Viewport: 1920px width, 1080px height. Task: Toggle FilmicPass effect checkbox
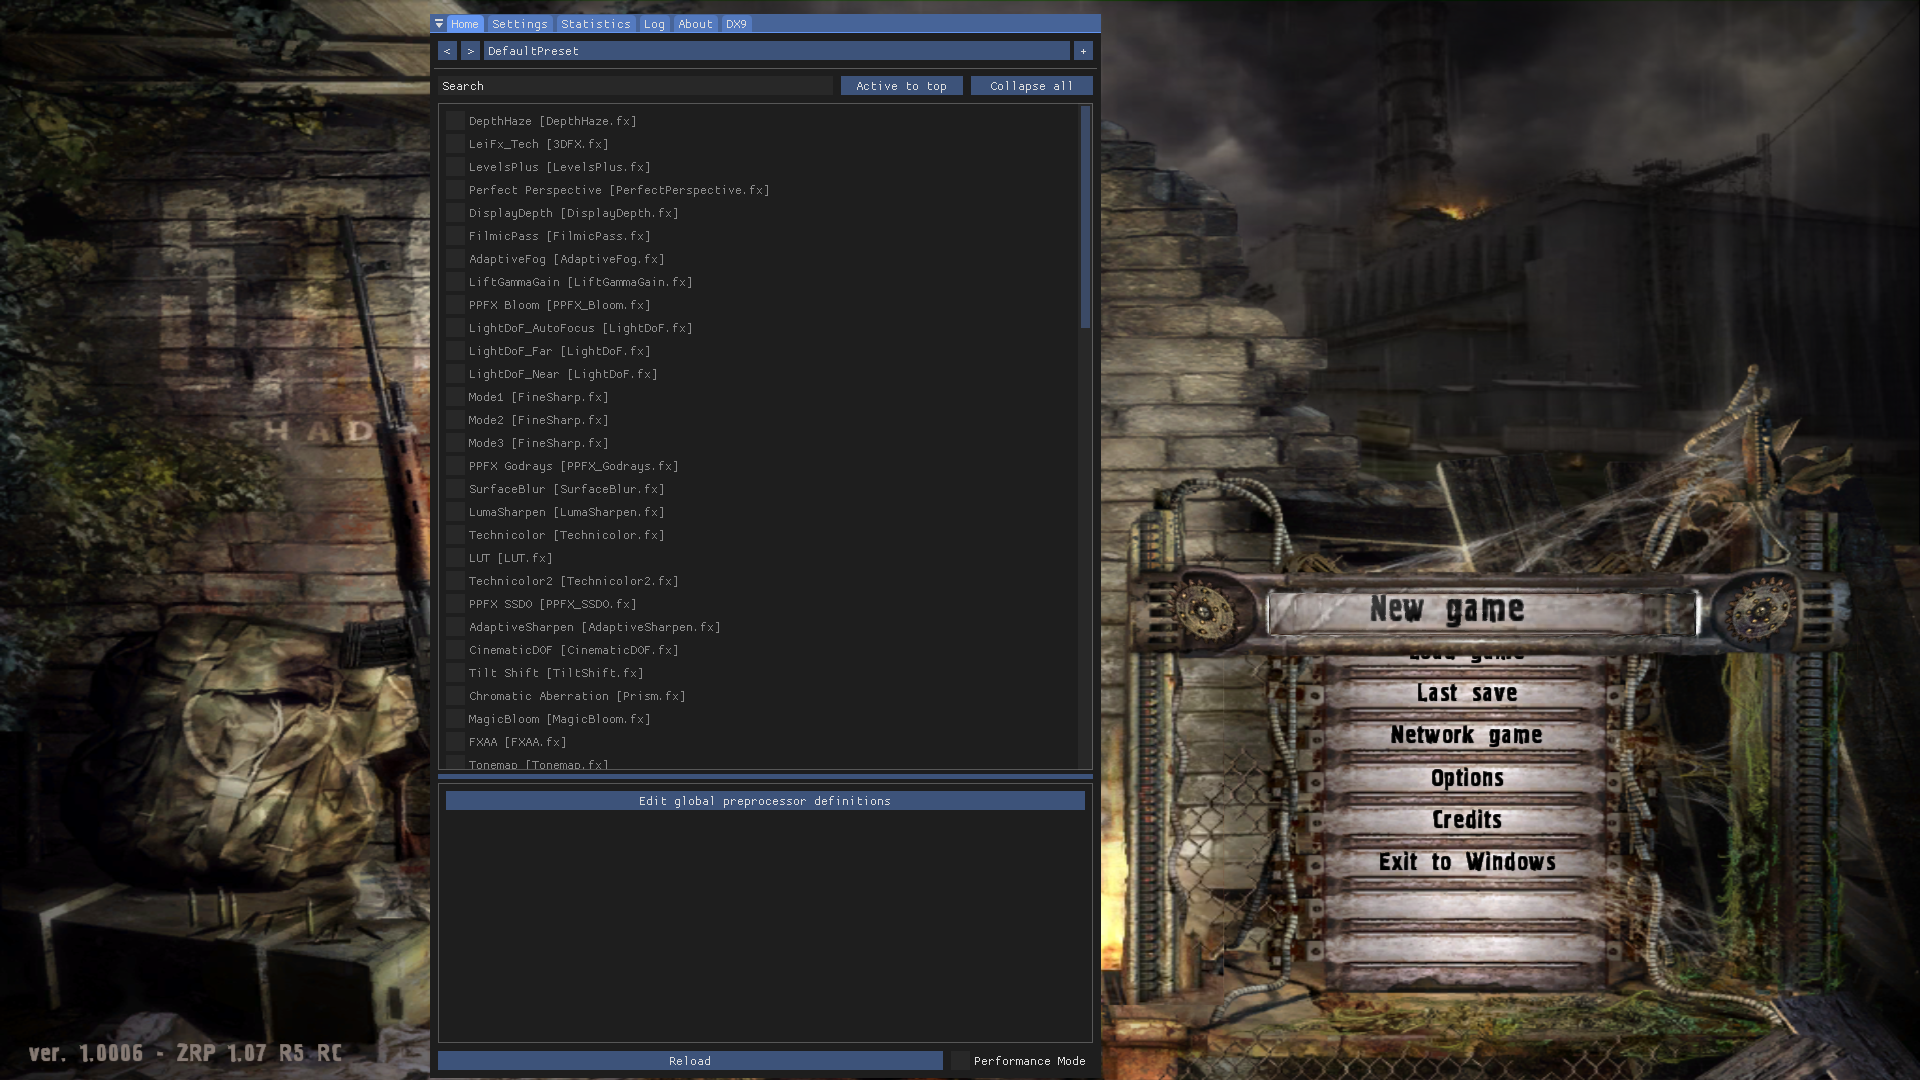455,236
